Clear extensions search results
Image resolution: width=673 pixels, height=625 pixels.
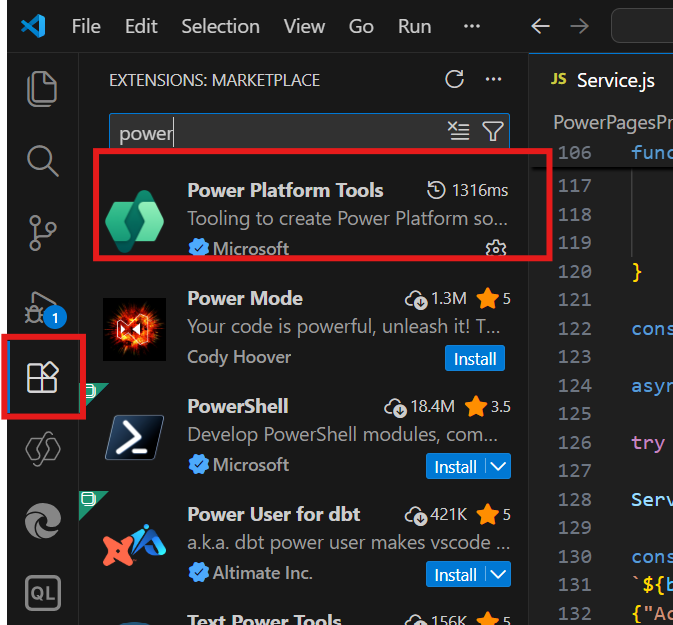click(x=458, y=132)
